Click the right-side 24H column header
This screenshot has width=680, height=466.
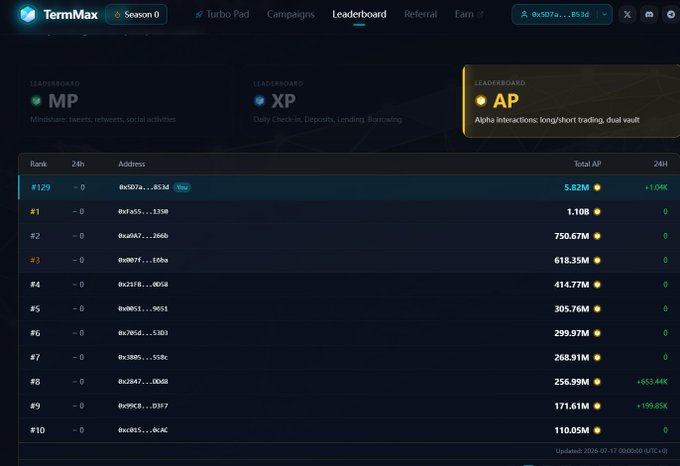click(660, 164)
